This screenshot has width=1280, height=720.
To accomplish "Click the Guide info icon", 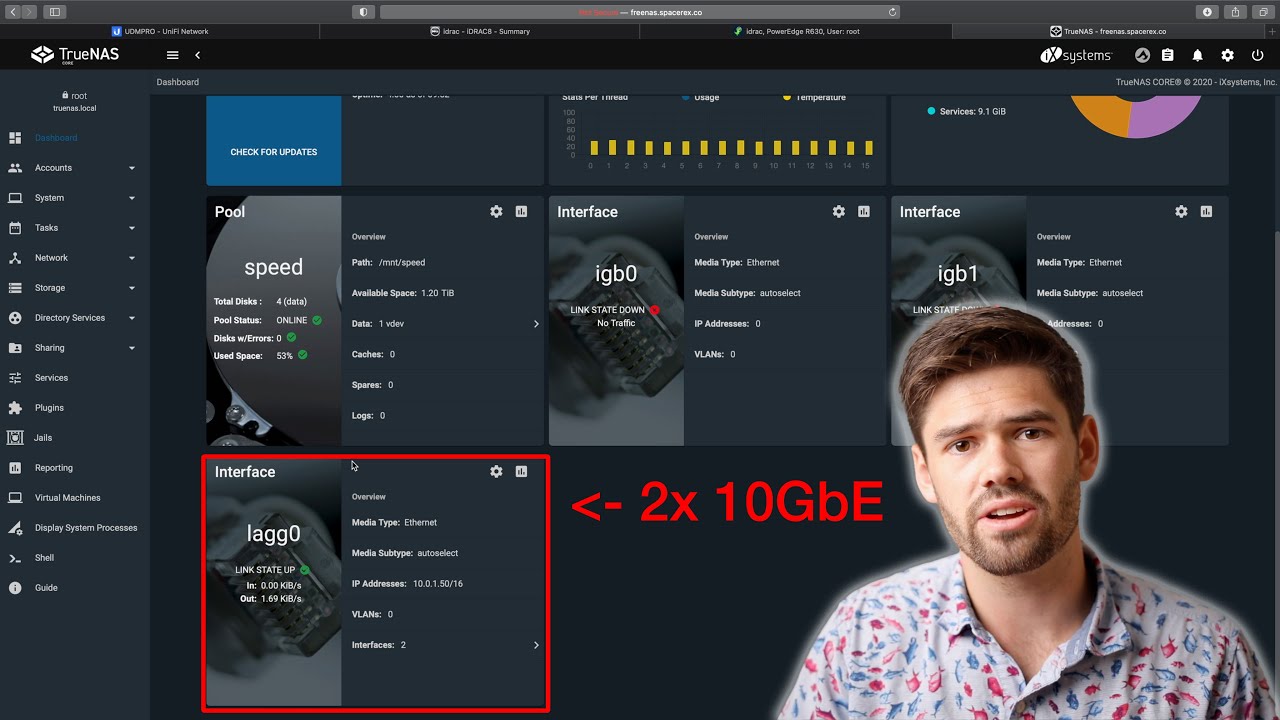I will (x=15, y=588).
